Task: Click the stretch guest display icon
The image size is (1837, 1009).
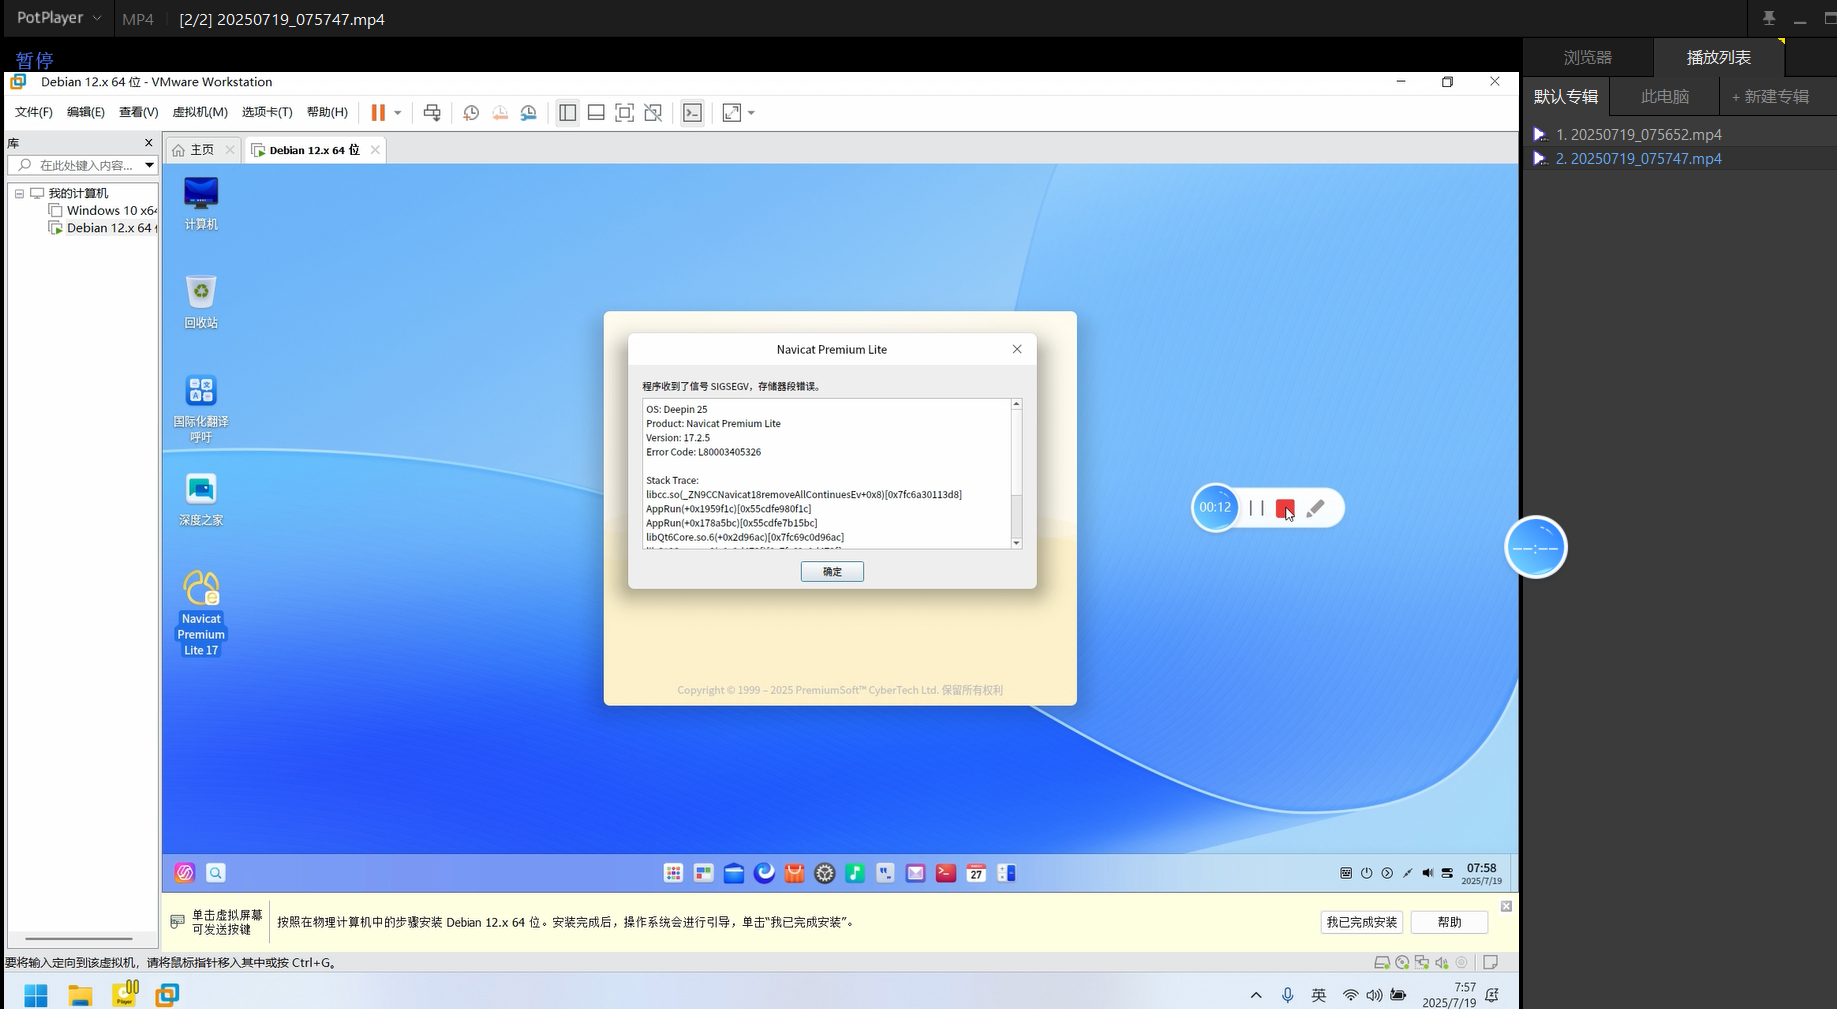Action: (732, 113)
